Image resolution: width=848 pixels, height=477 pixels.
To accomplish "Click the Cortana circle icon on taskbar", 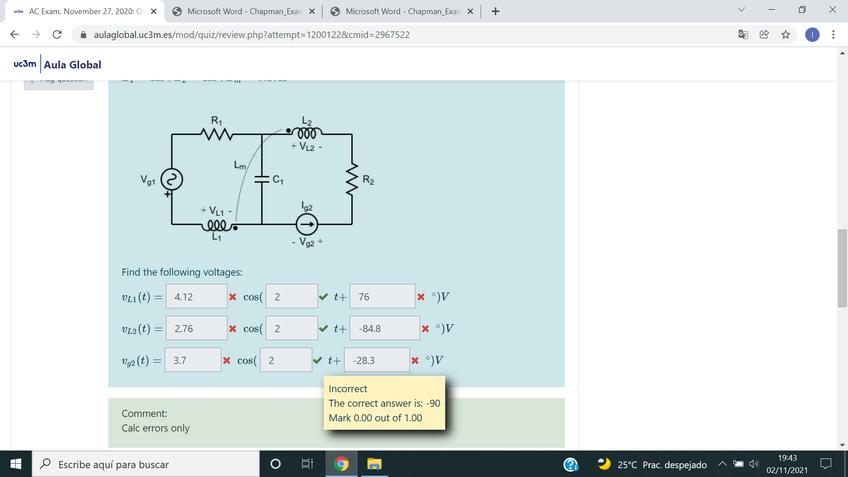I will [x=274, y=465].
